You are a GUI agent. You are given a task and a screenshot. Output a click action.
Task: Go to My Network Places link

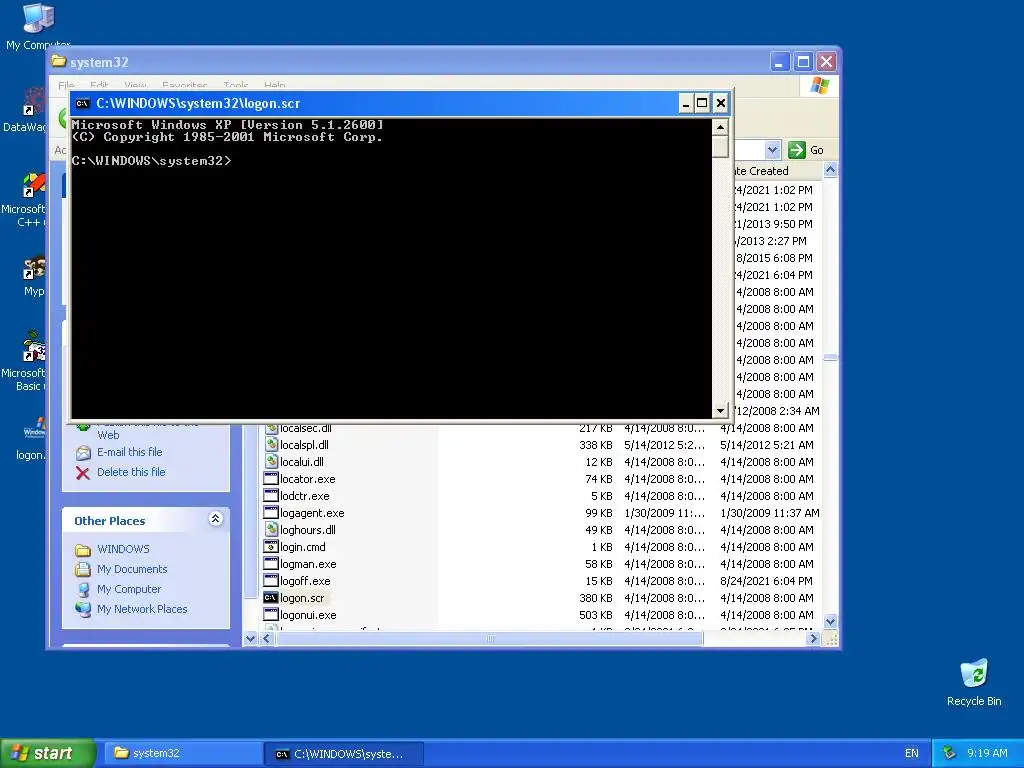(x=142, y=609)
